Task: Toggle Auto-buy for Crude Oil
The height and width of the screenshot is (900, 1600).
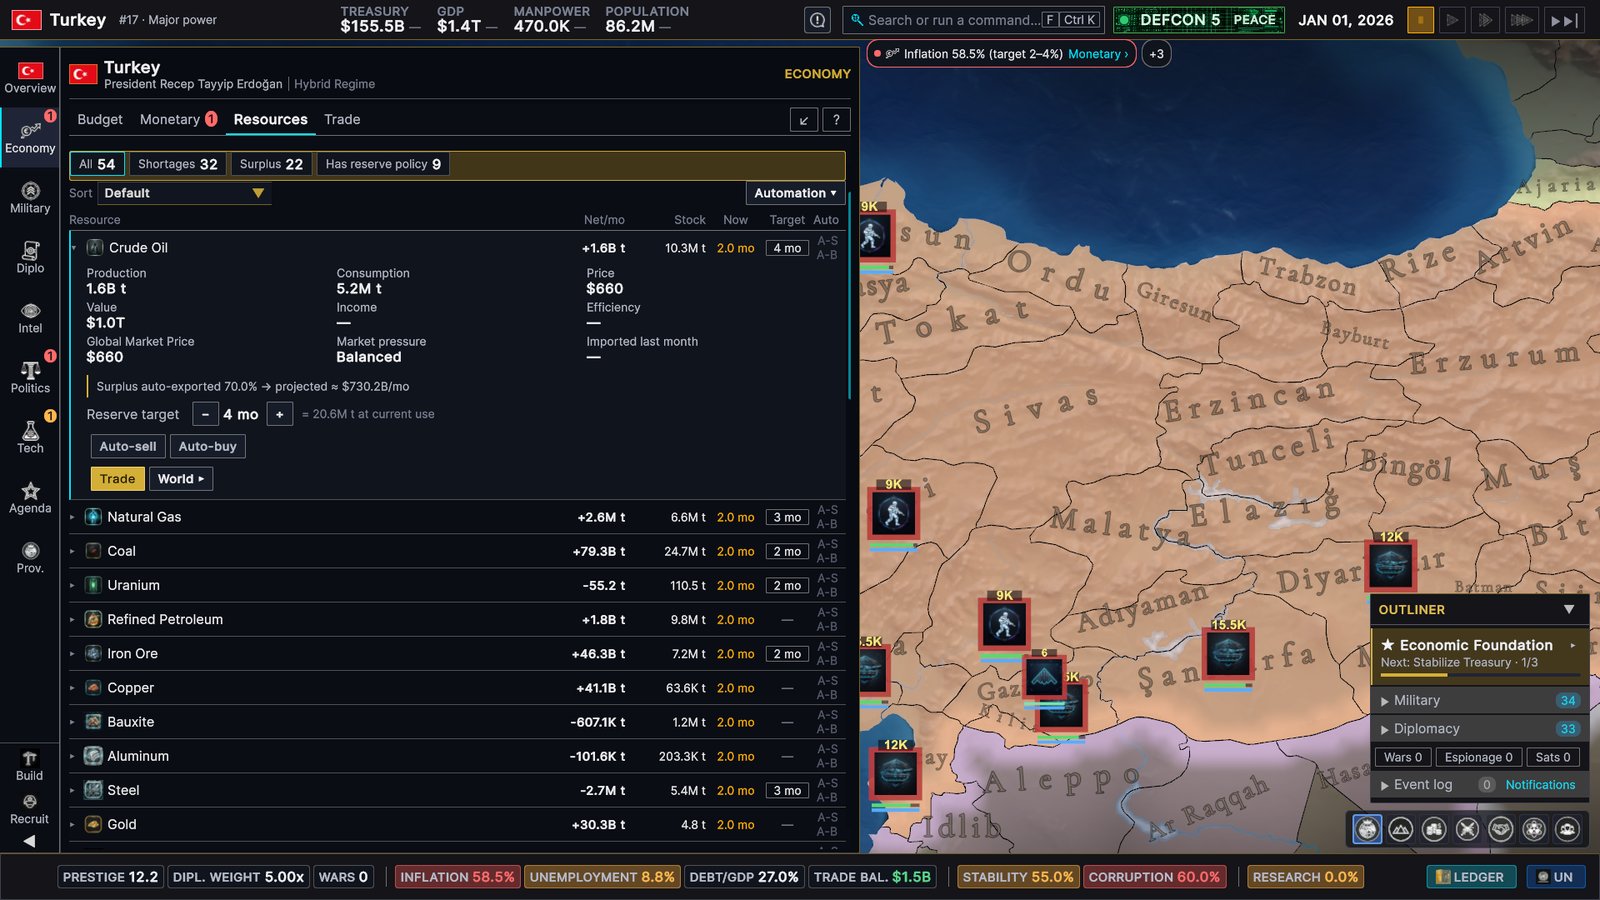Action: coord(208,447)
